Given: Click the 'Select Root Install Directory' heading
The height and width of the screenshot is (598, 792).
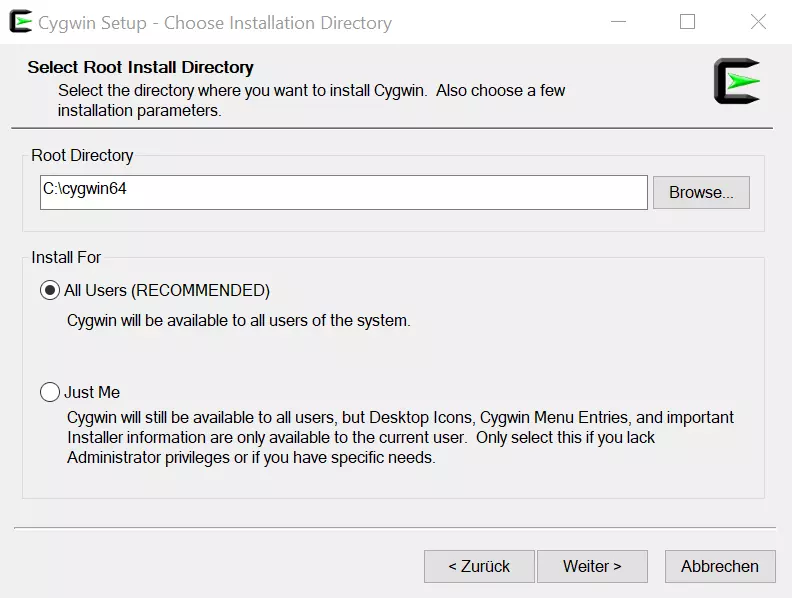Looking at the screenshot, I should 140,67.
